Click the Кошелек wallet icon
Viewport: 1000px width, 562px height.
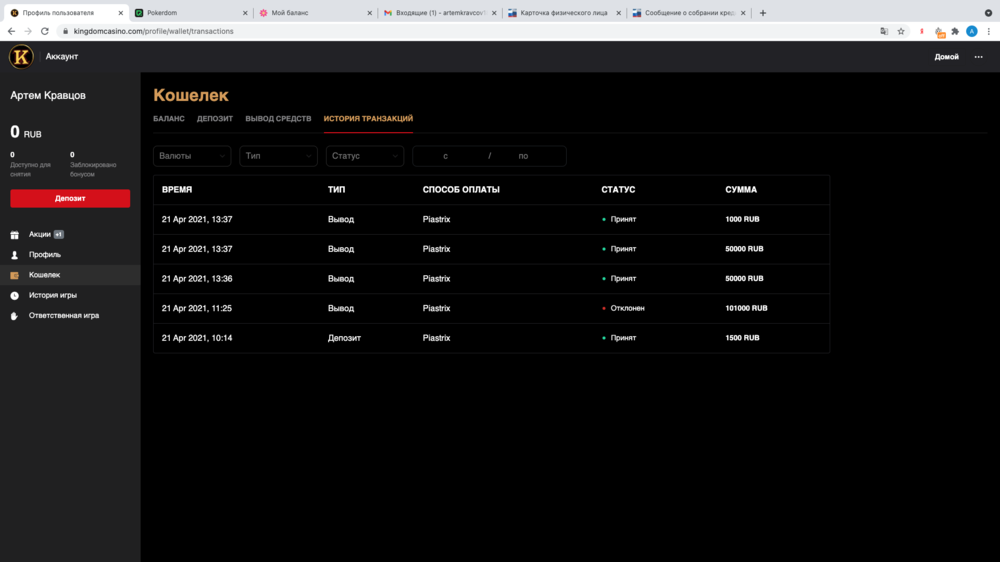point(15,275)
